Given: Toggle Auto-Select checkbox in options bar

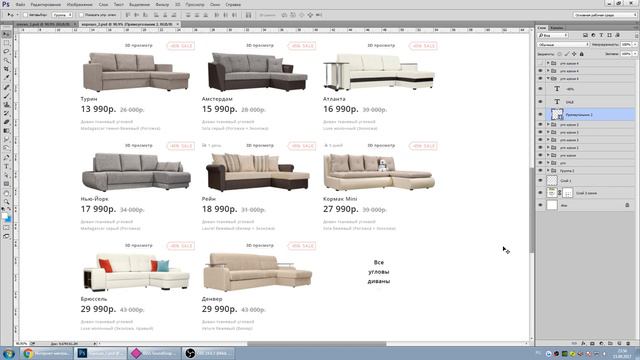Looking at the screenshot, I should coord(25,15).
